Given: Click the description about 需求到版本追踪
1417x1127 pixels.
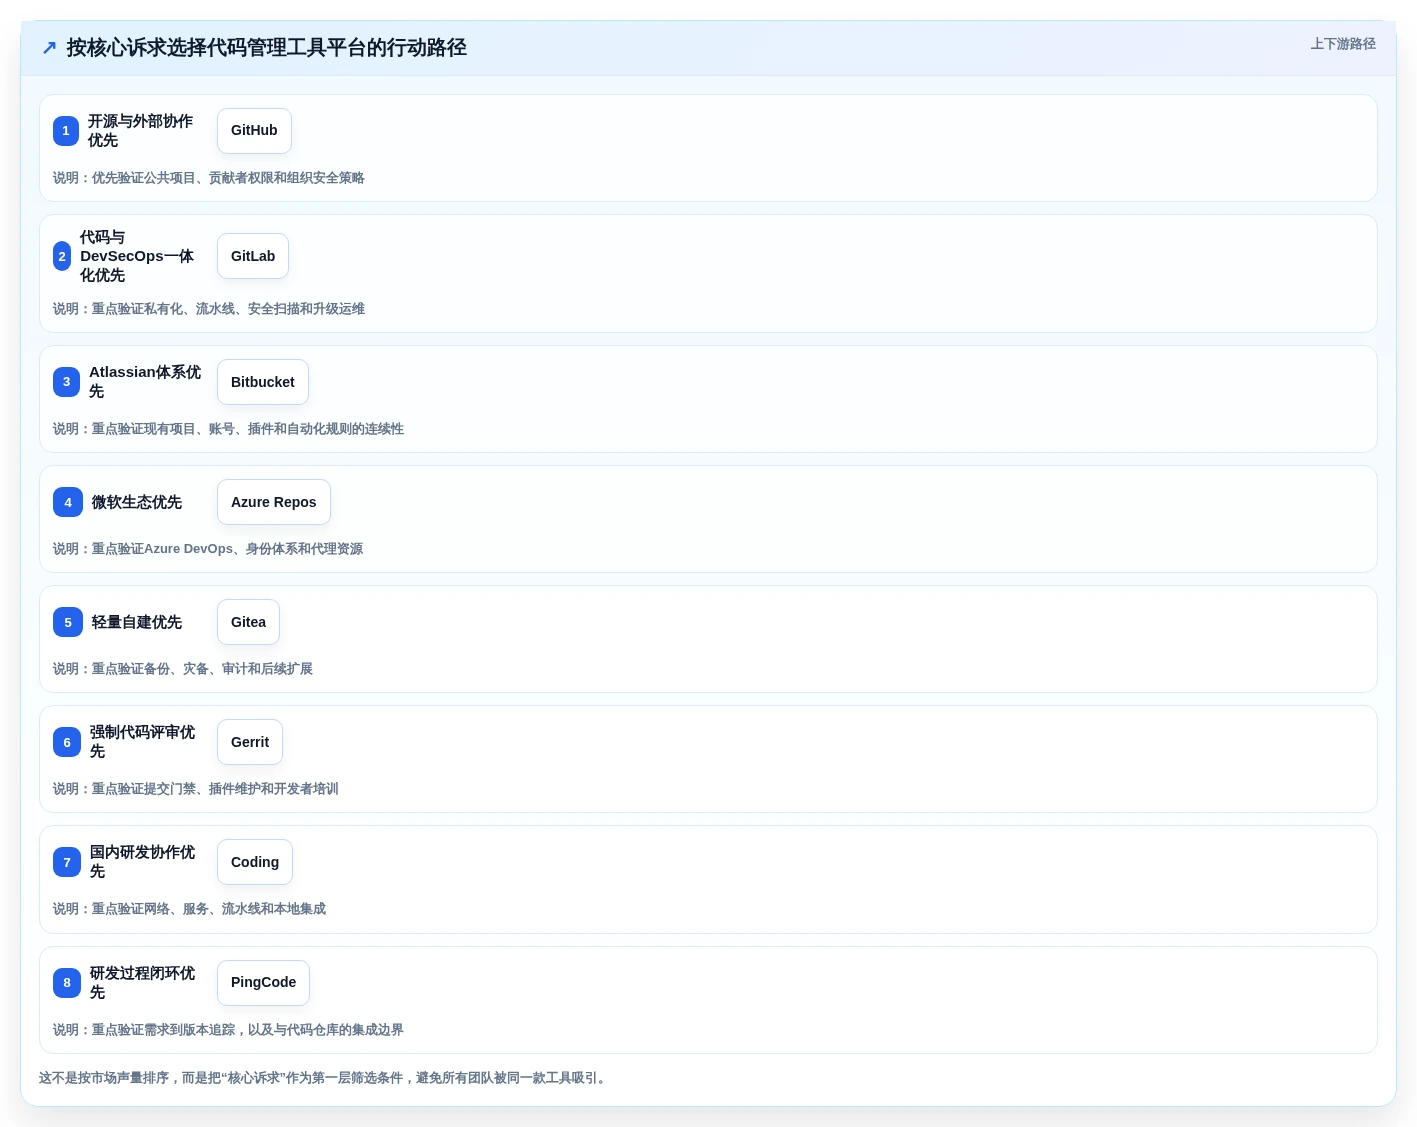Looking at the screenshot, I should click(x=229, y=1030).
